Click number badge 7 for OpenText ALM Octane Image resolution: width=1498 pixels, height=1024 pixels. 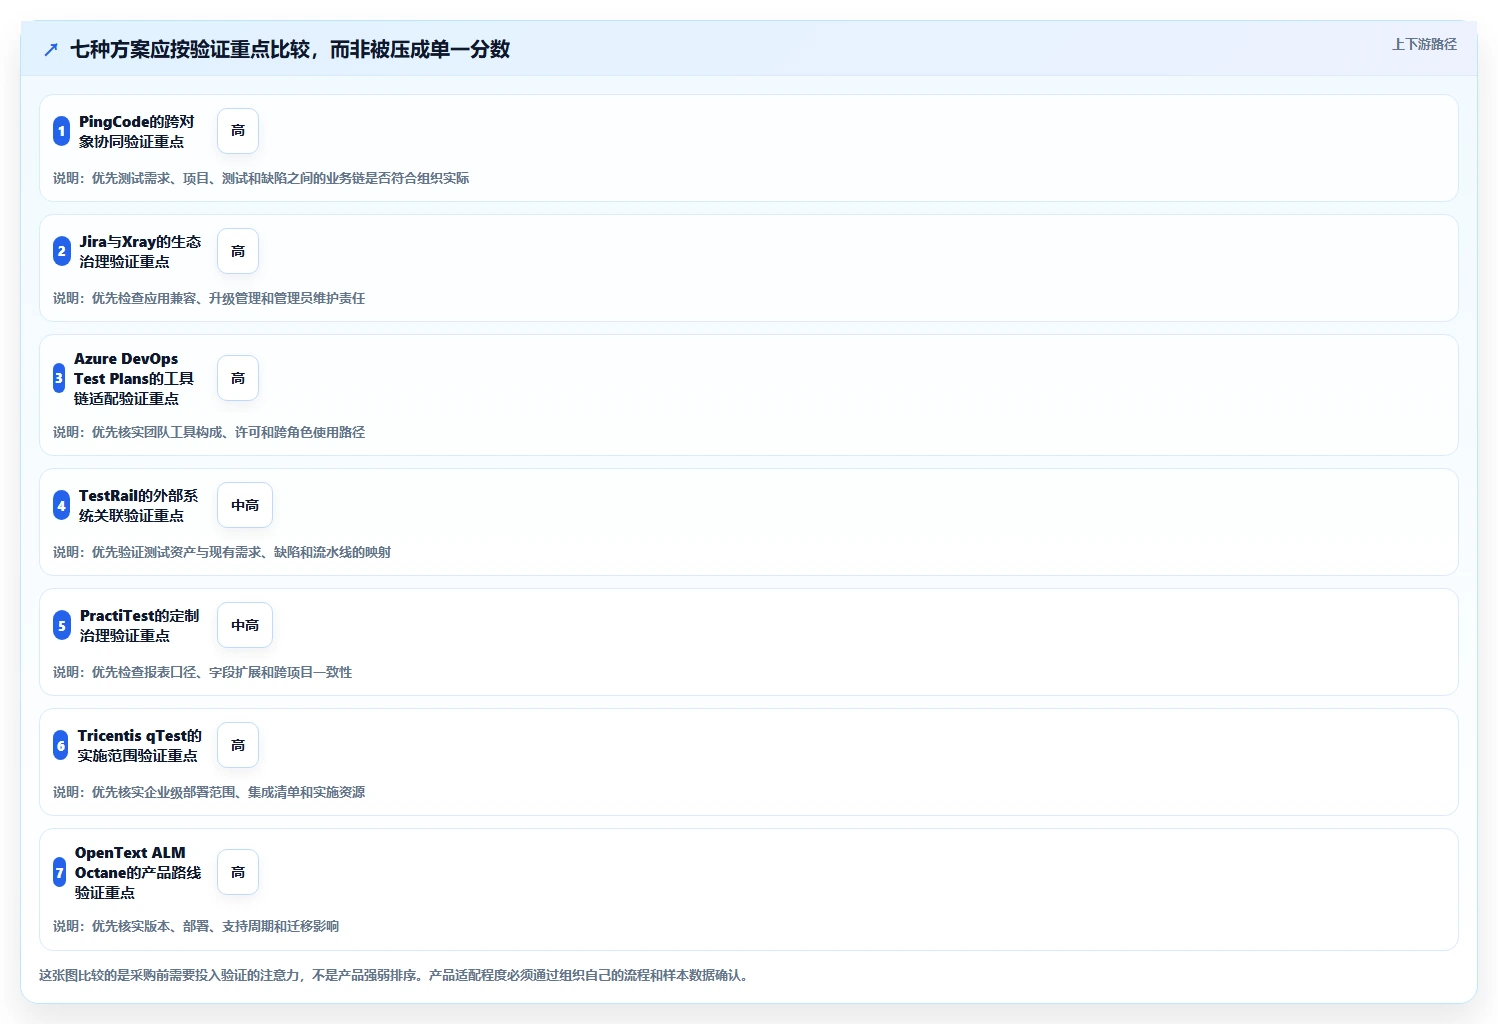(x=59, y=872)
